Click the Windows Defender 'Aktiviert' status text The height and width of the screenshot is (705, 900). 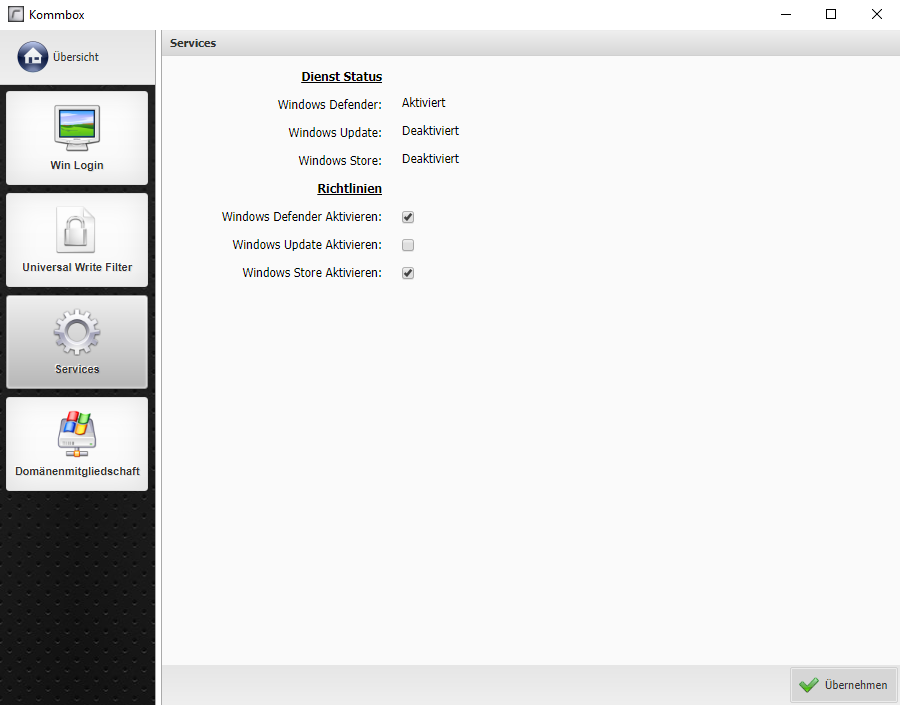pos(423,103)
